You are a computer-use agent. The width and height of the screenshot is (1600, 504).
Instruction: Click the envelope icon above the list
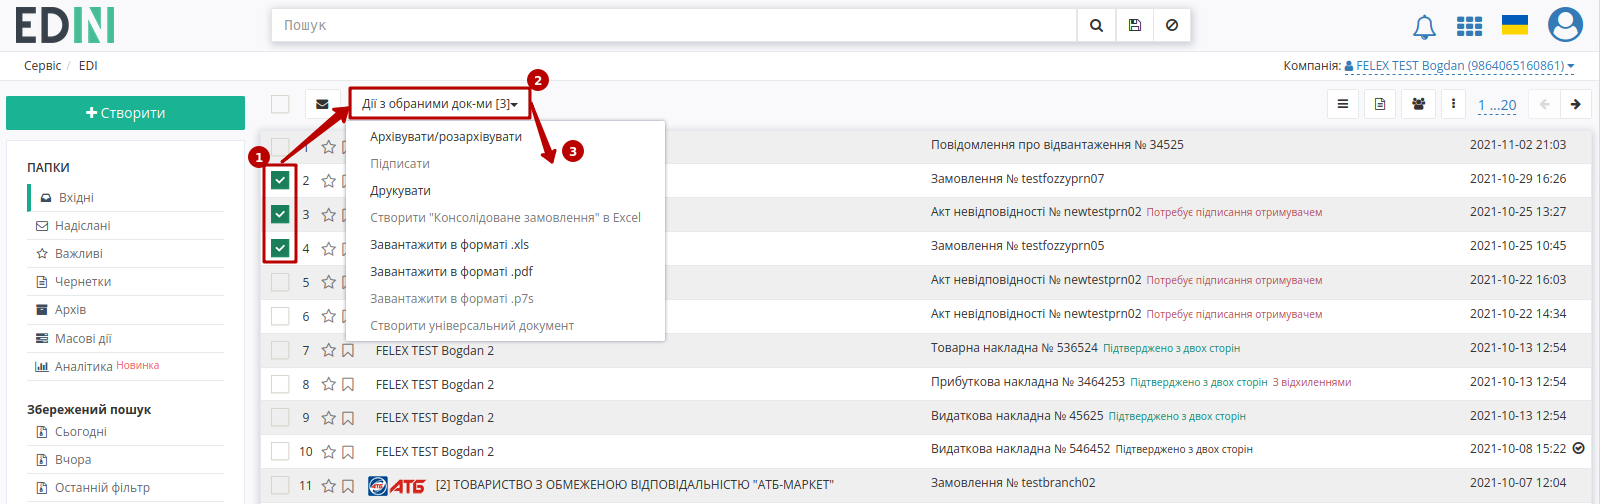pos(322,104)
